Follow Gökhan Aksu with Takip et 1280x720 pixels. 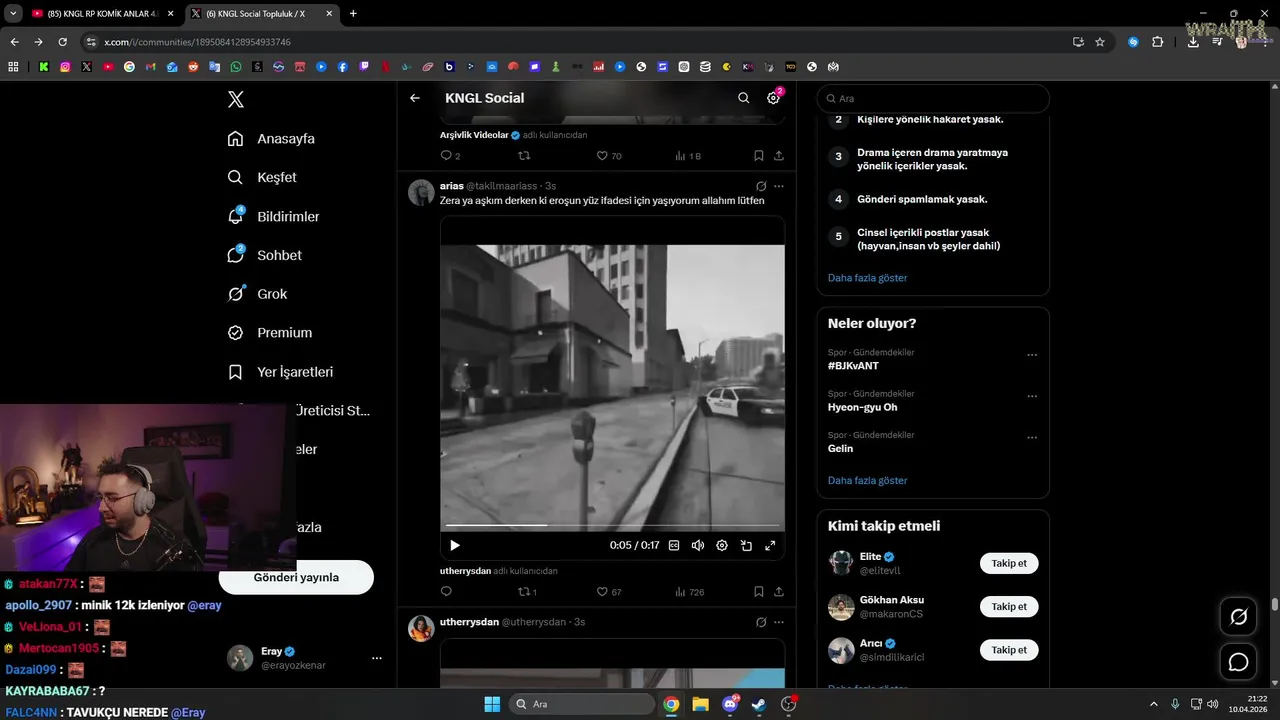[1009, 606]
